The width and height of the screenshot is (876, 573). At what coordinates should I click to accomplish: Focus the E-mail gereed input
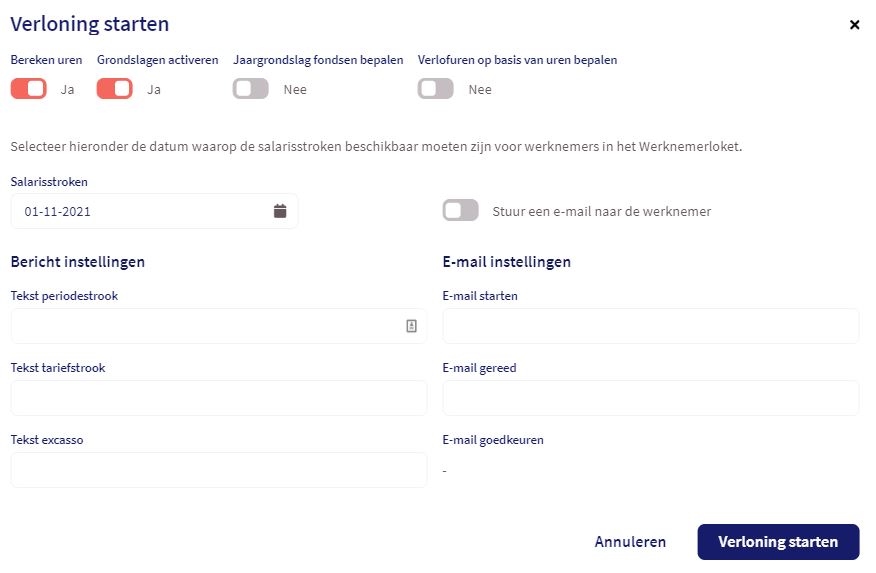(650, 398)
